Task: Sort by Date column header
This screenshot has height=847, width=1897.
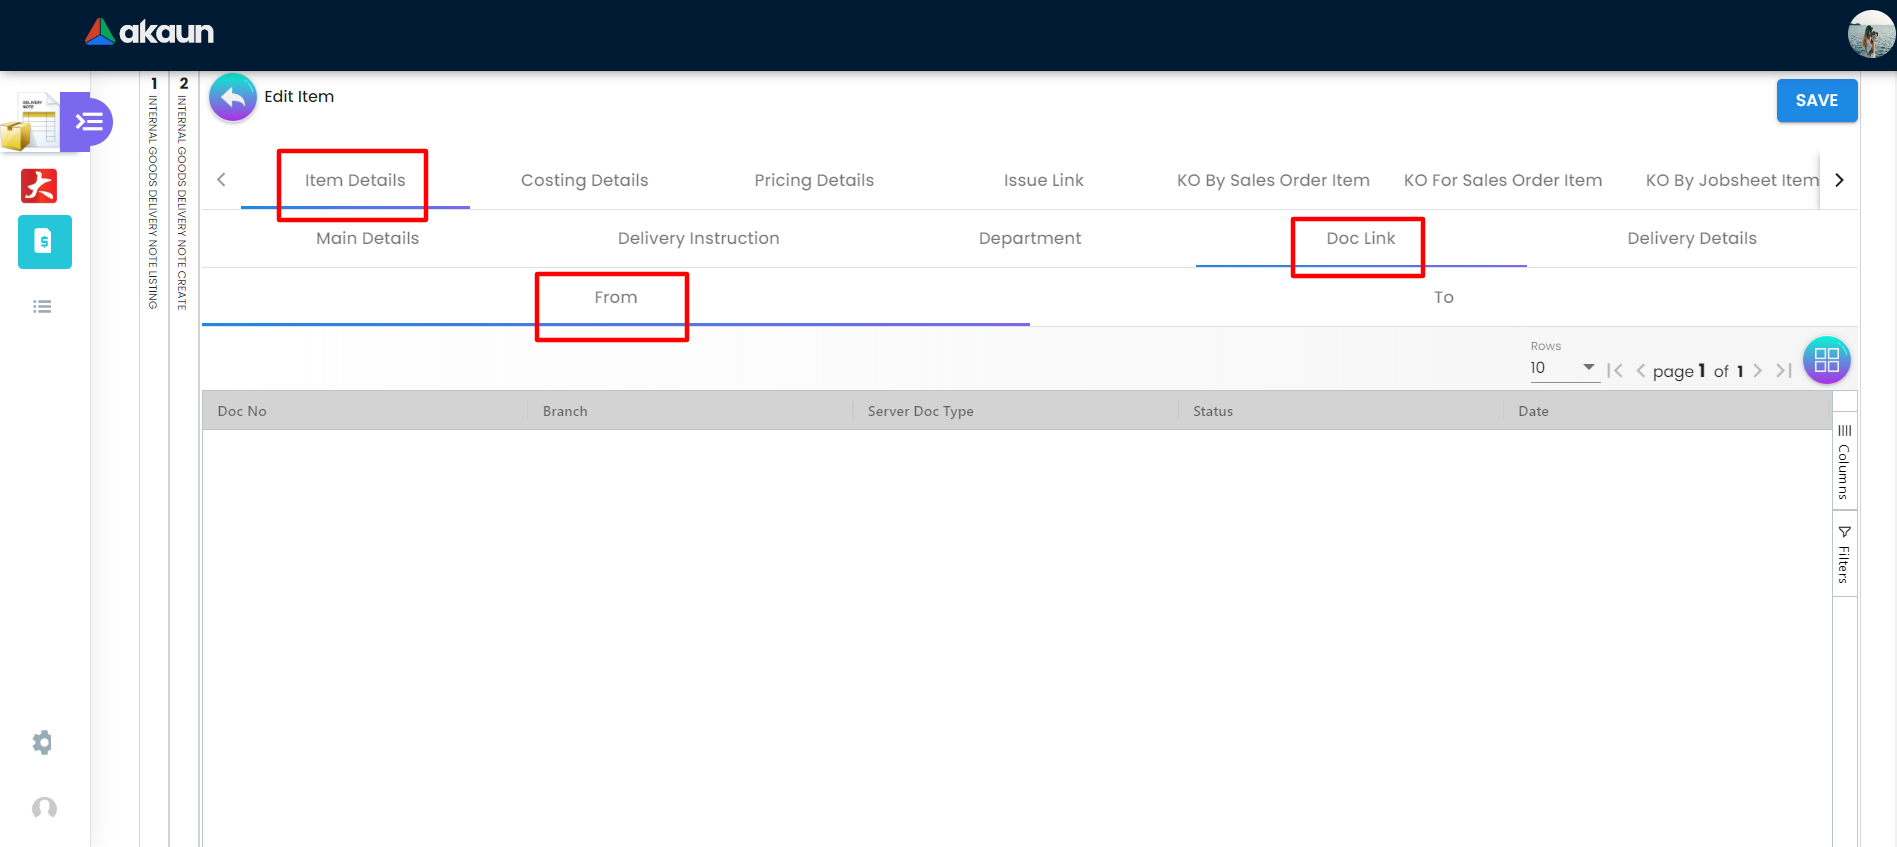Action: point(1667,411)
